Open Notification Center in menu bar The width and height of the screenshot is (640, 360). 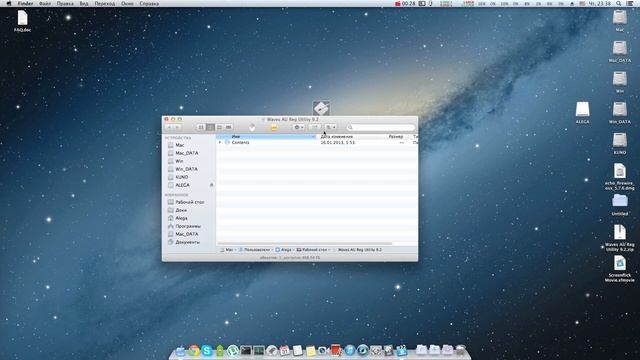pyautogui.click(x=630, y=3)
